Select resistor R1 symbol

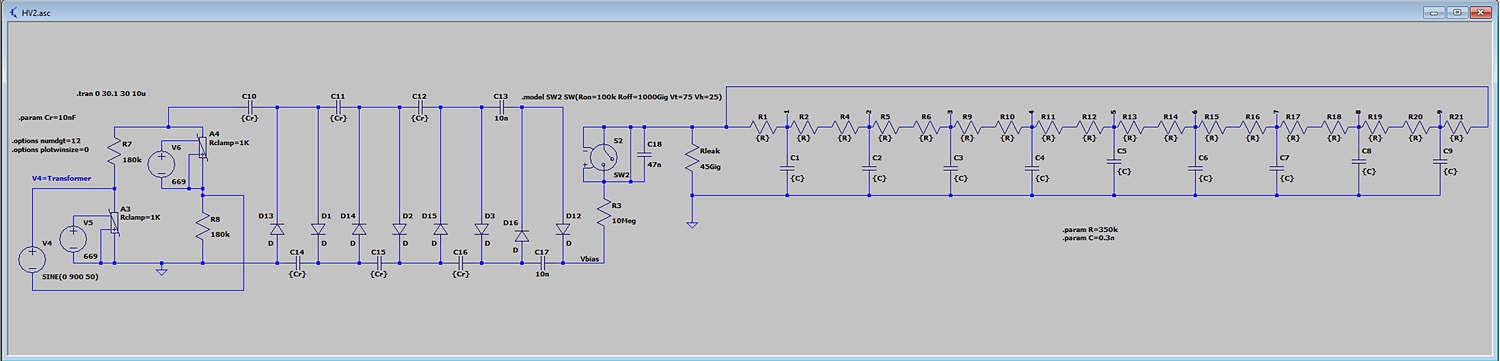[764, 127]
